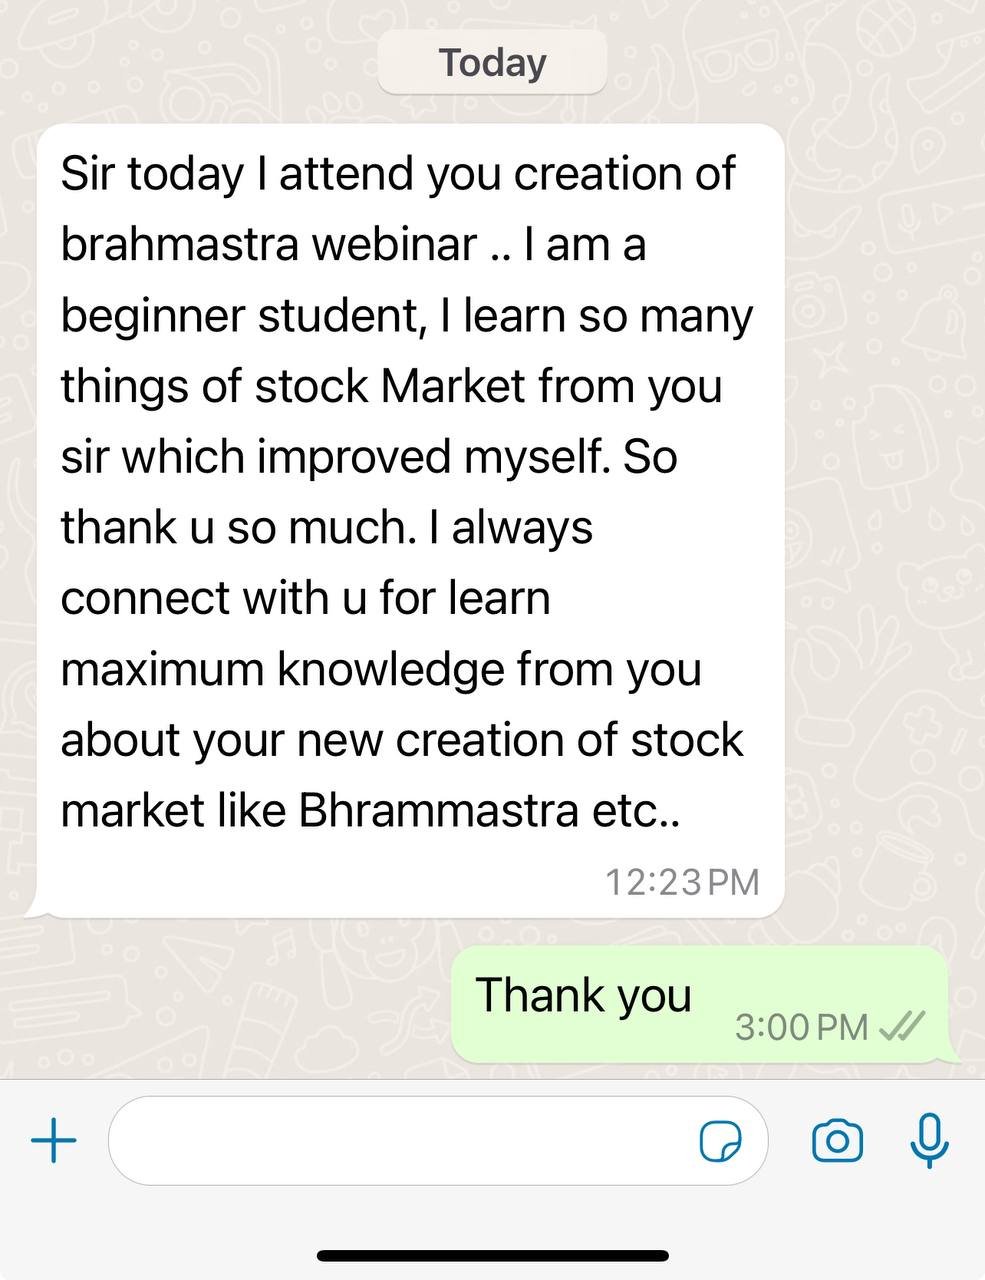The image size is (985, 1280).
Task: Open the plus attachment menu
Action: click(x=54, y=1140)
